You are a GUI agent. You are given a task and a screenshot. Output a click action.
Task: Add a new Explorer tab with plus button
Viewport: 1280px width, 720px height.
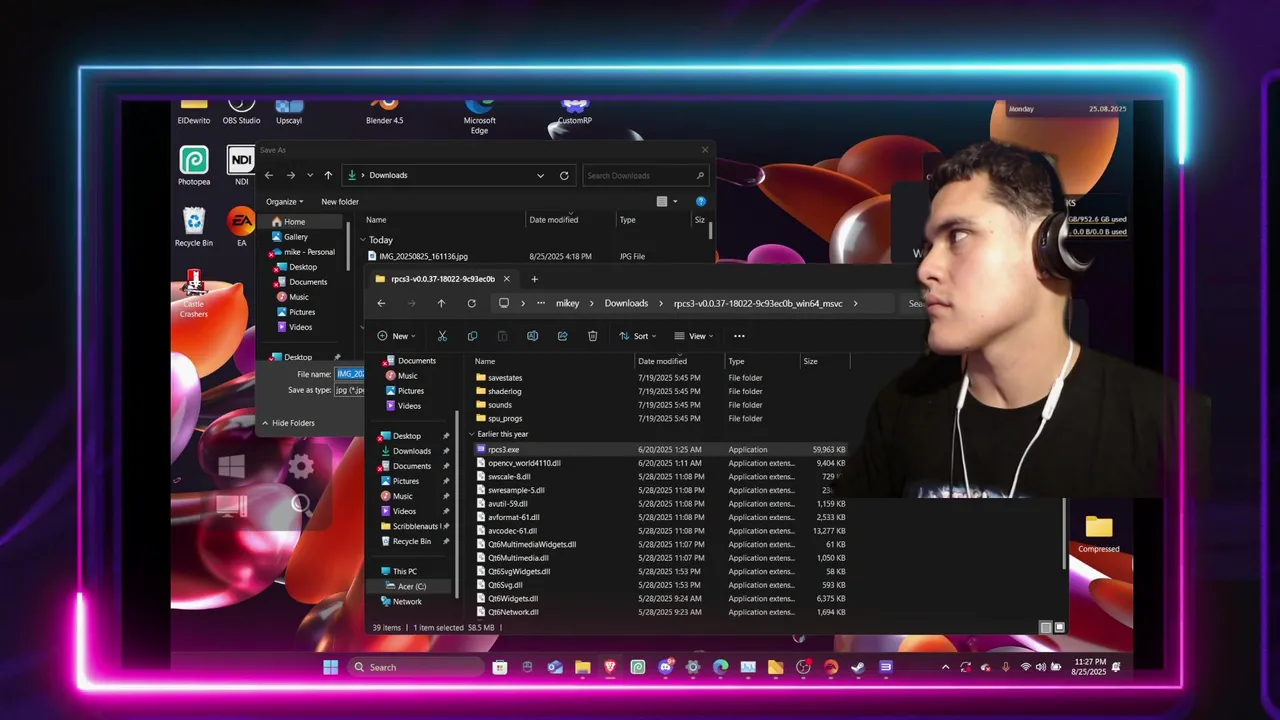[x=534, y=279]
